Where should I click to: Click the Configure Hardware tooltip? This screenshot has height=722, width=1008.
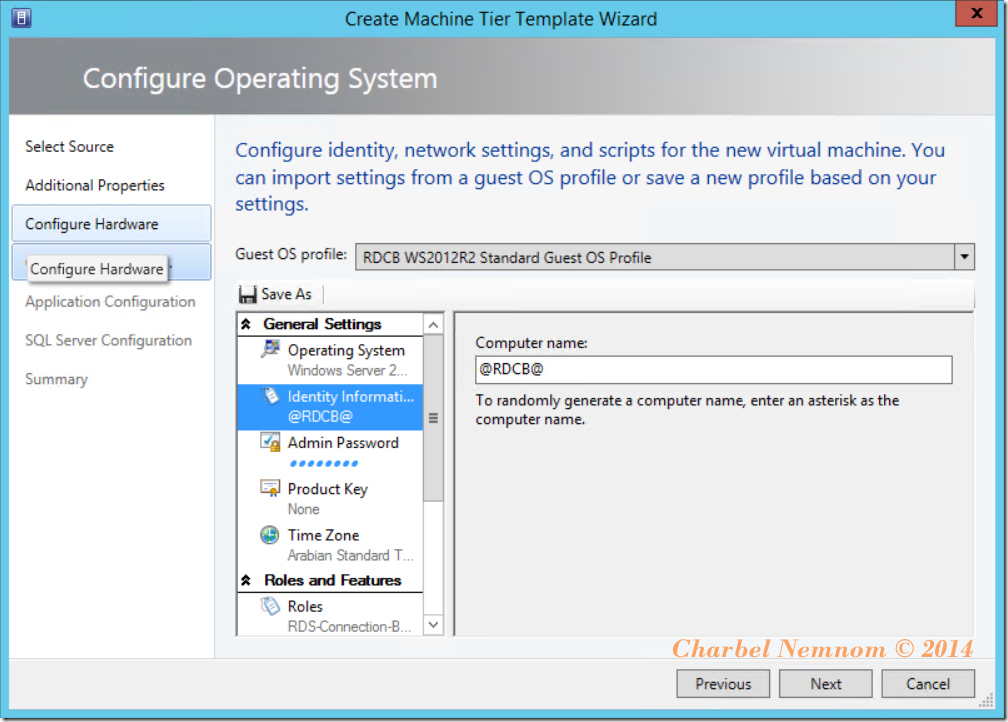pos(97,269)
